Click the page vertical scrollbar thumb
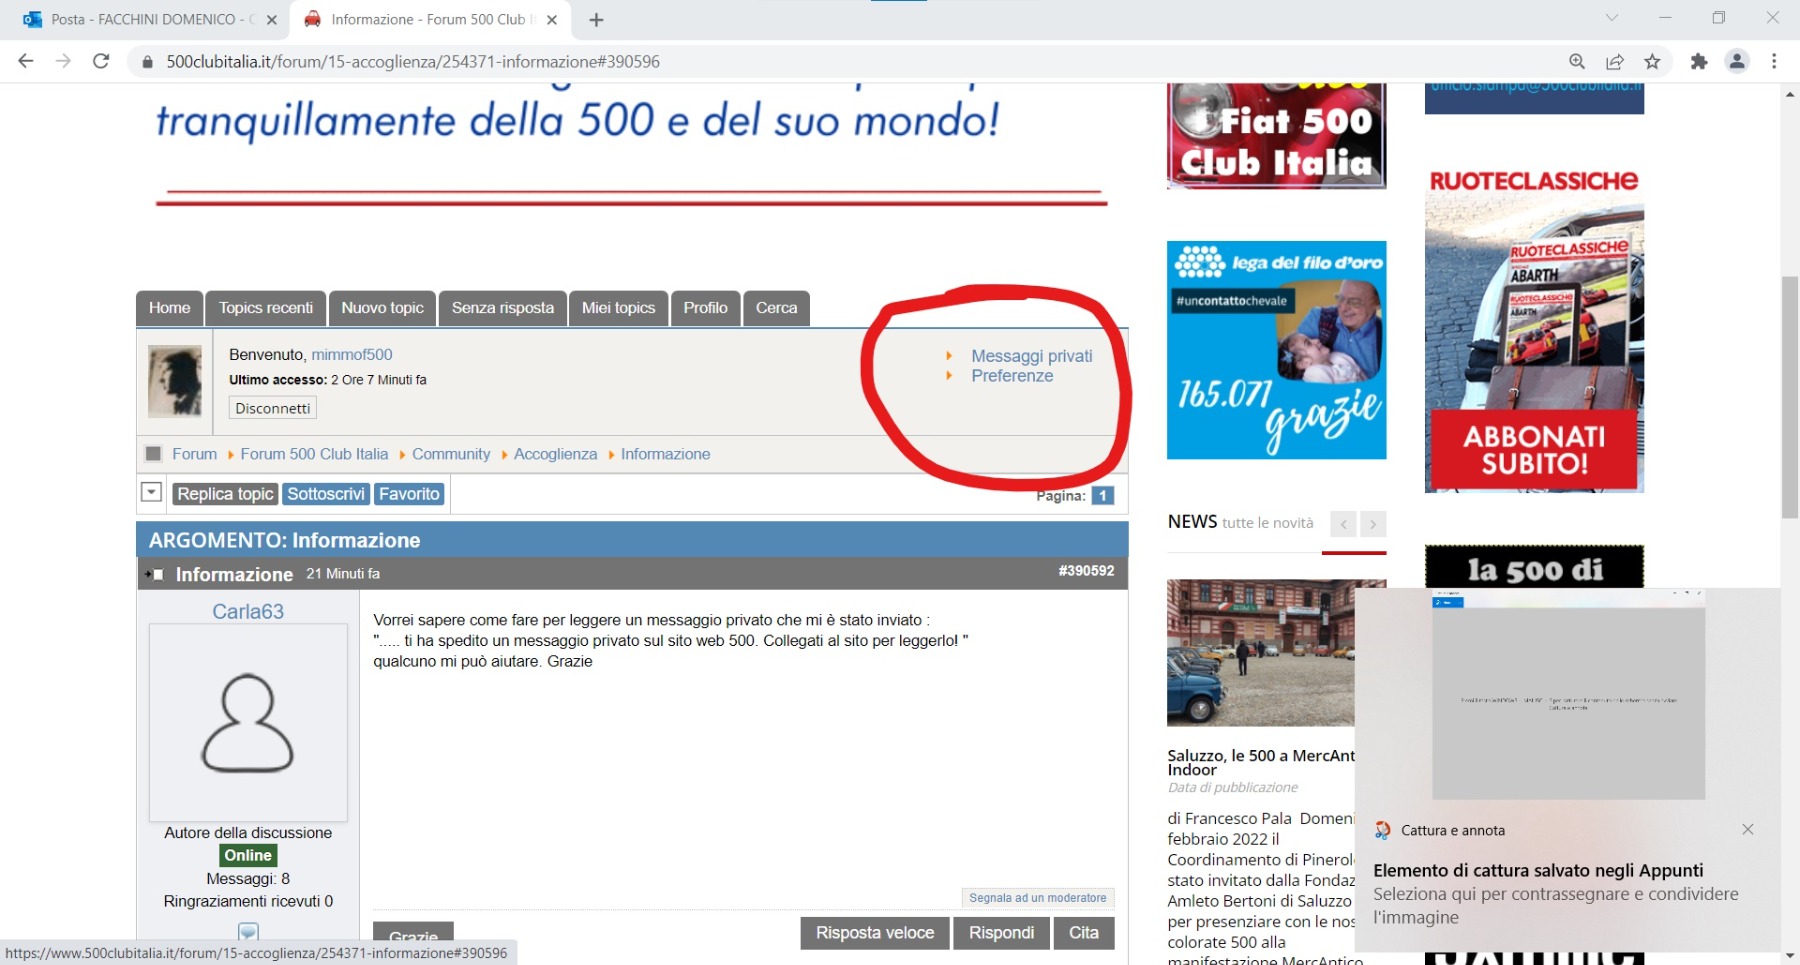The image size is (1800, 965). 1790,397
